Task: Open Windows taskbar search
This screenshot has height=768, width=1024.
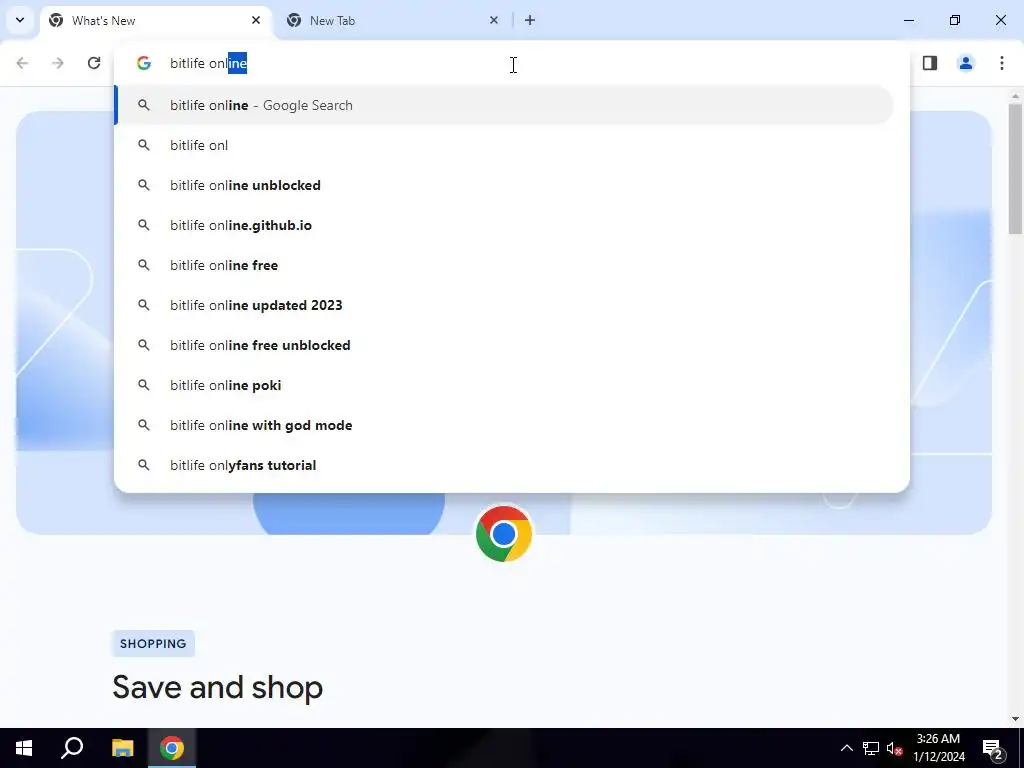Action: (x=72, y=748)
